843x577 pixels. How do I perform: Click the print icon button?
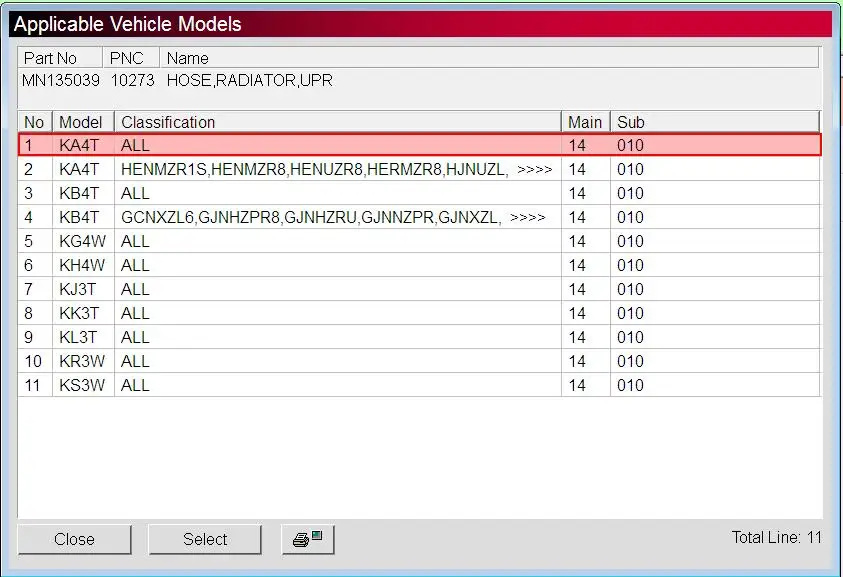point(308,539)
